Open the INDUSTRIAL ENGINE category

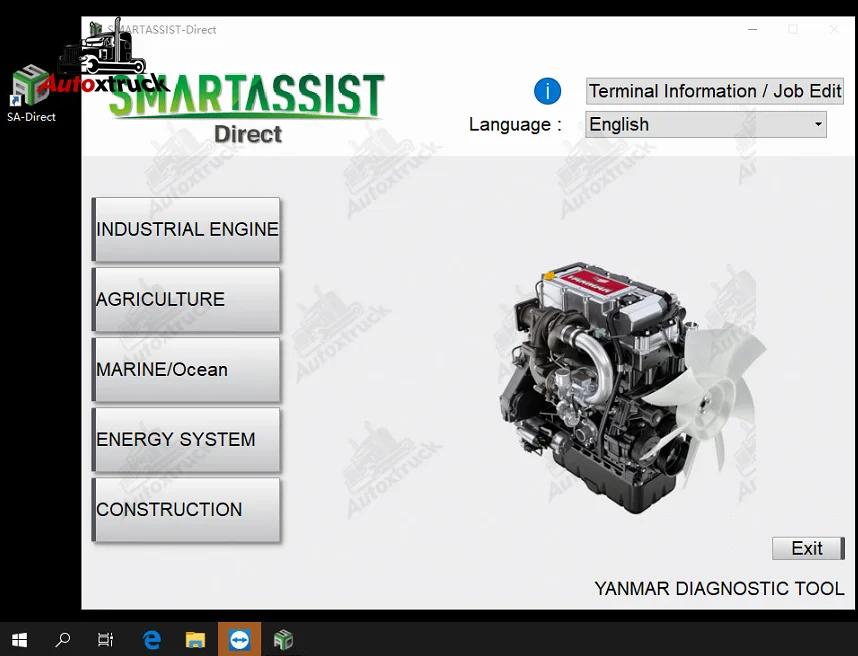186,229
